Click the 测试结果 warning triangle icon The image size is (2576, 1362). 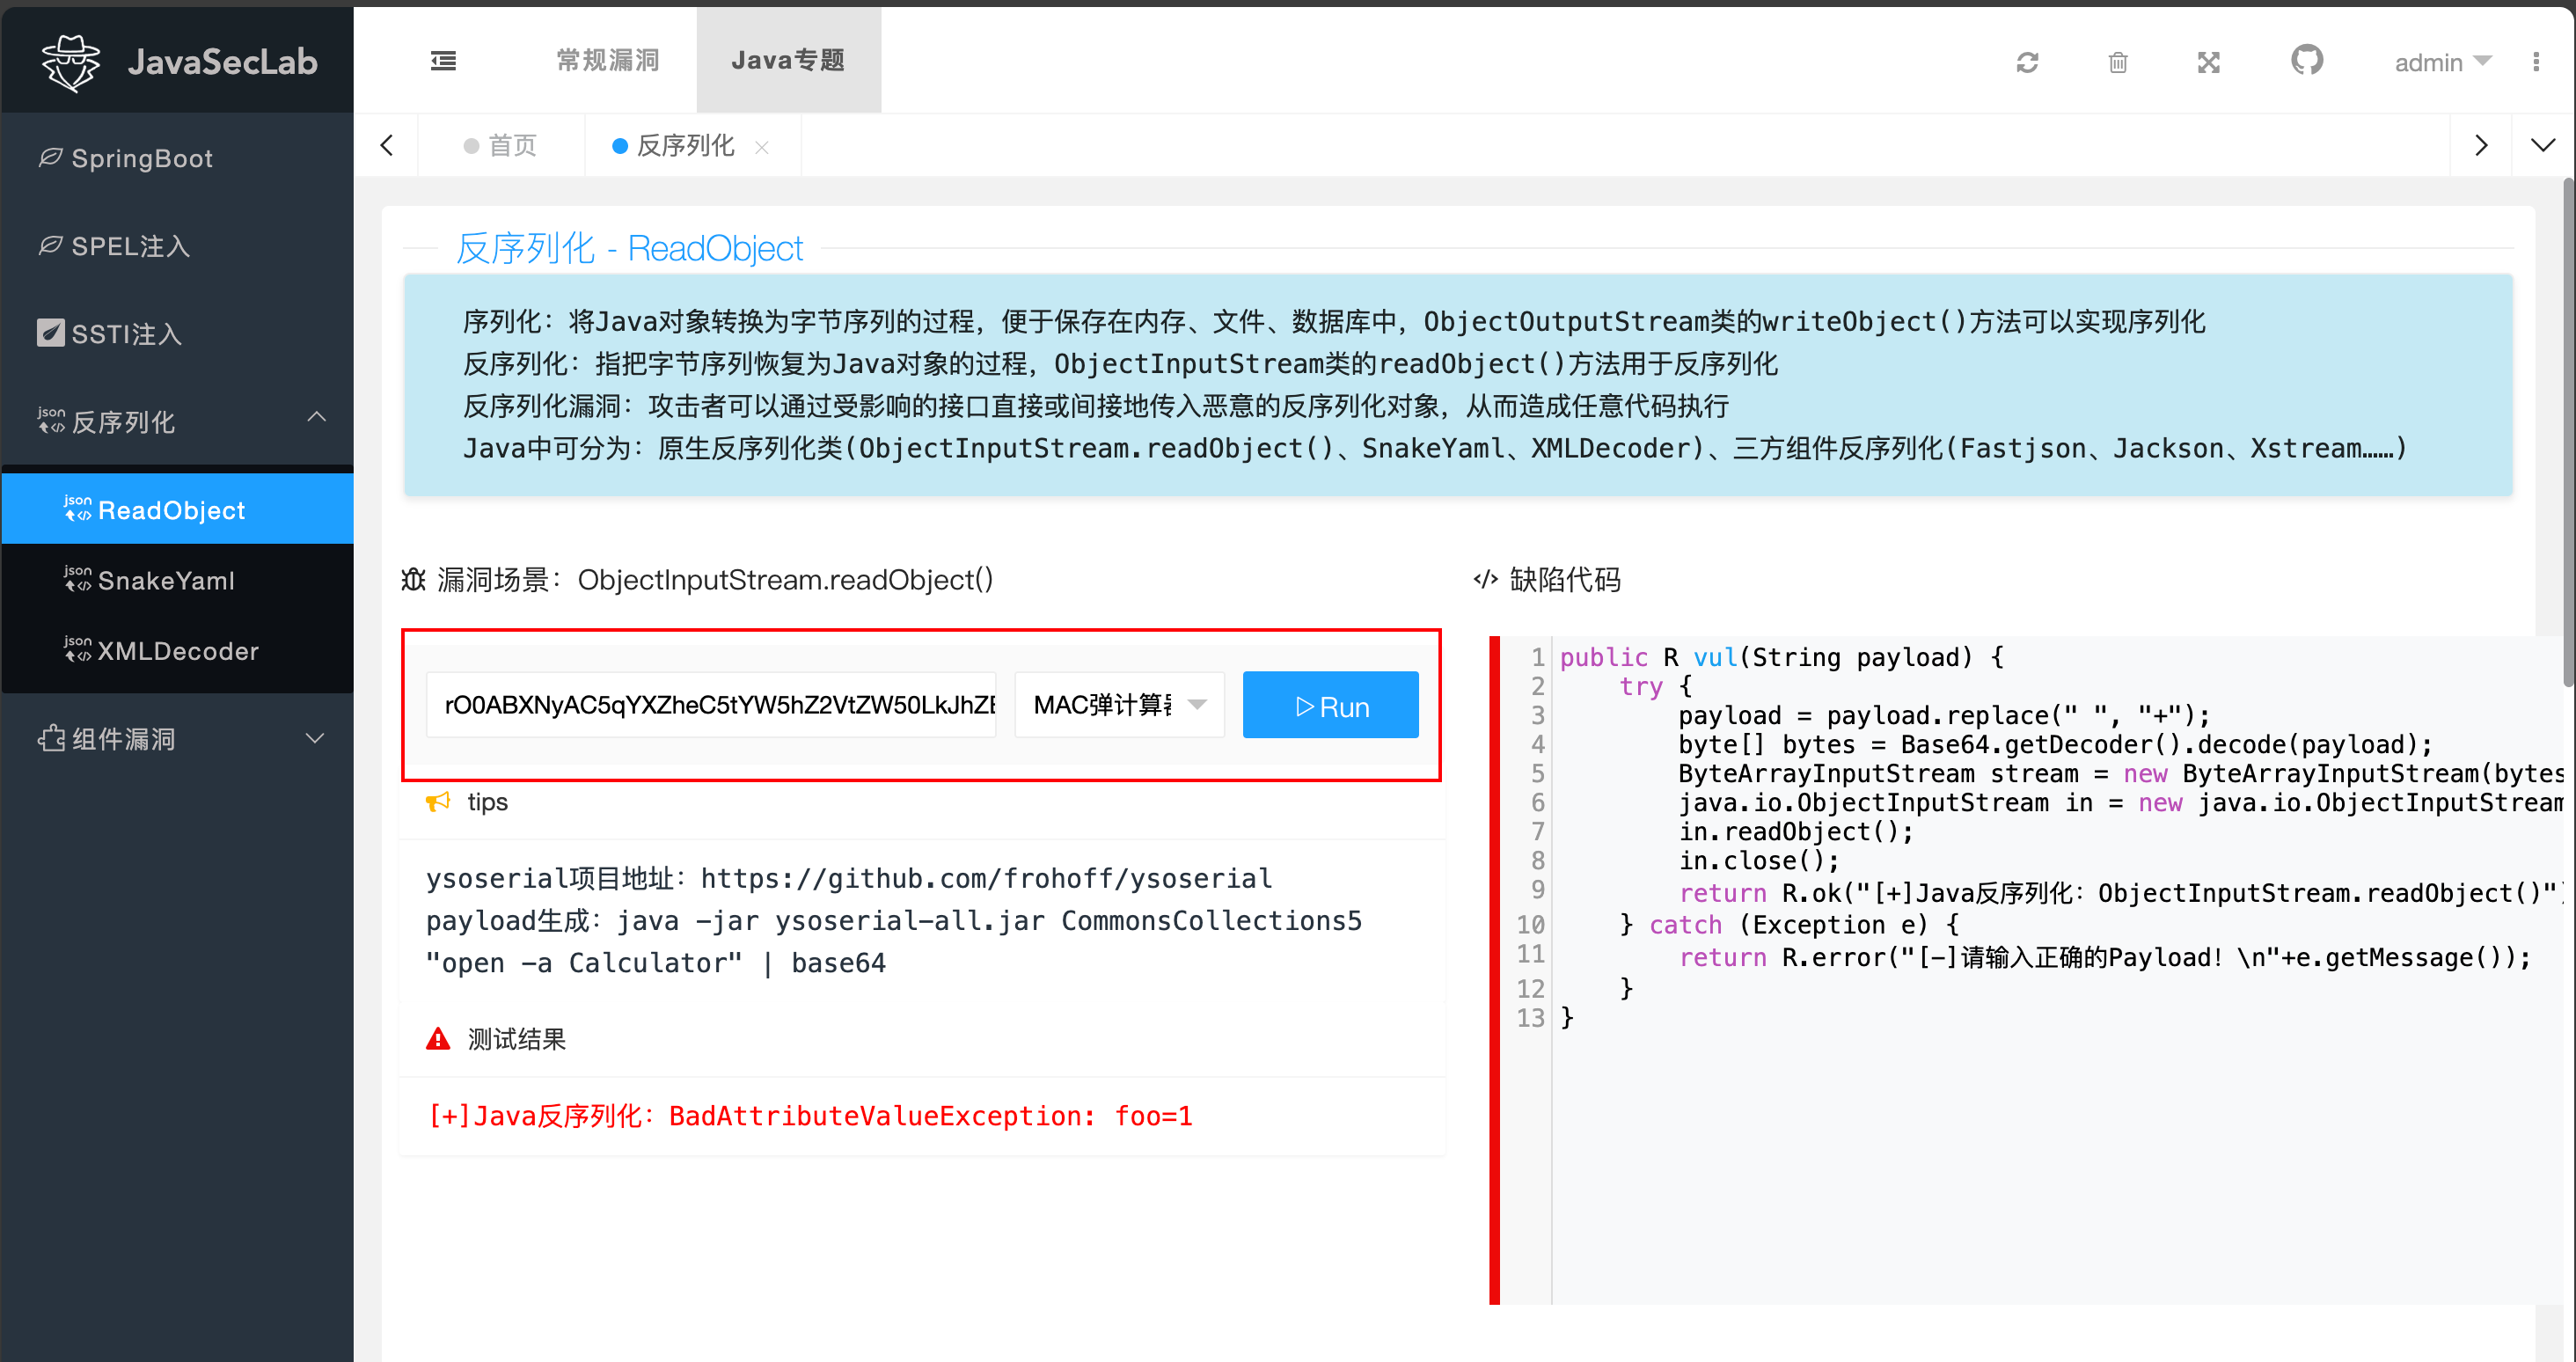tap(438, 1039)
